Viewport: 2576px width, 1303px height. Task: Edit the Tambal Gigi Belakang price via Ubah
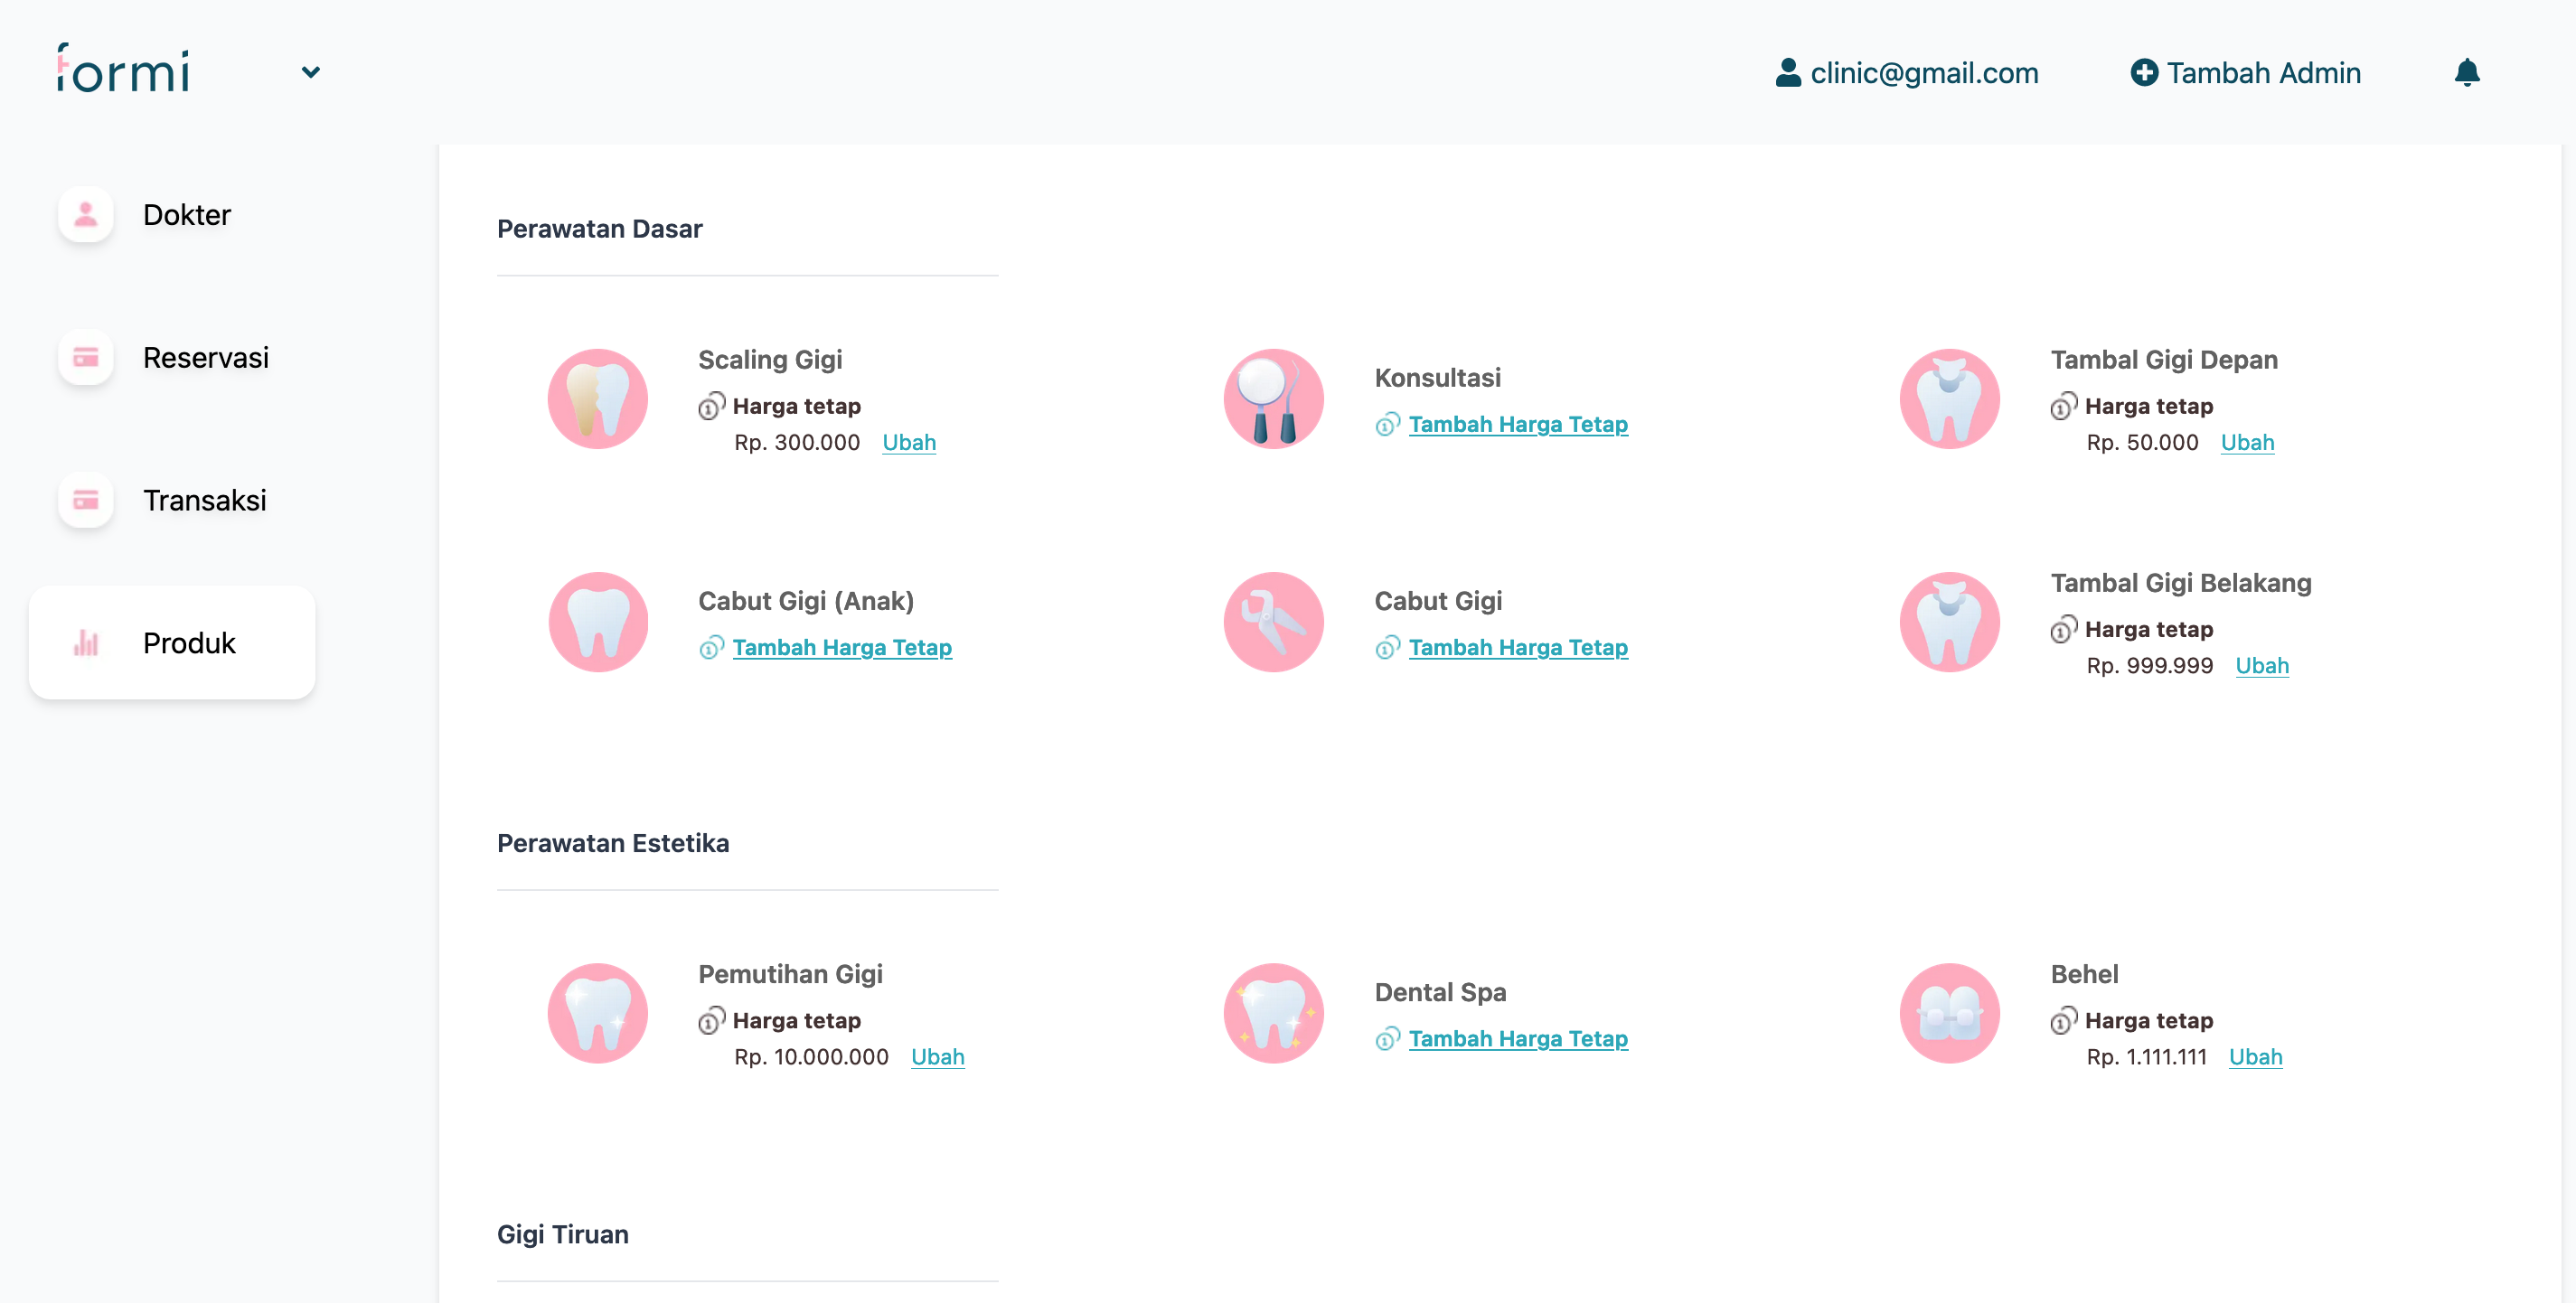(2261, 665)
